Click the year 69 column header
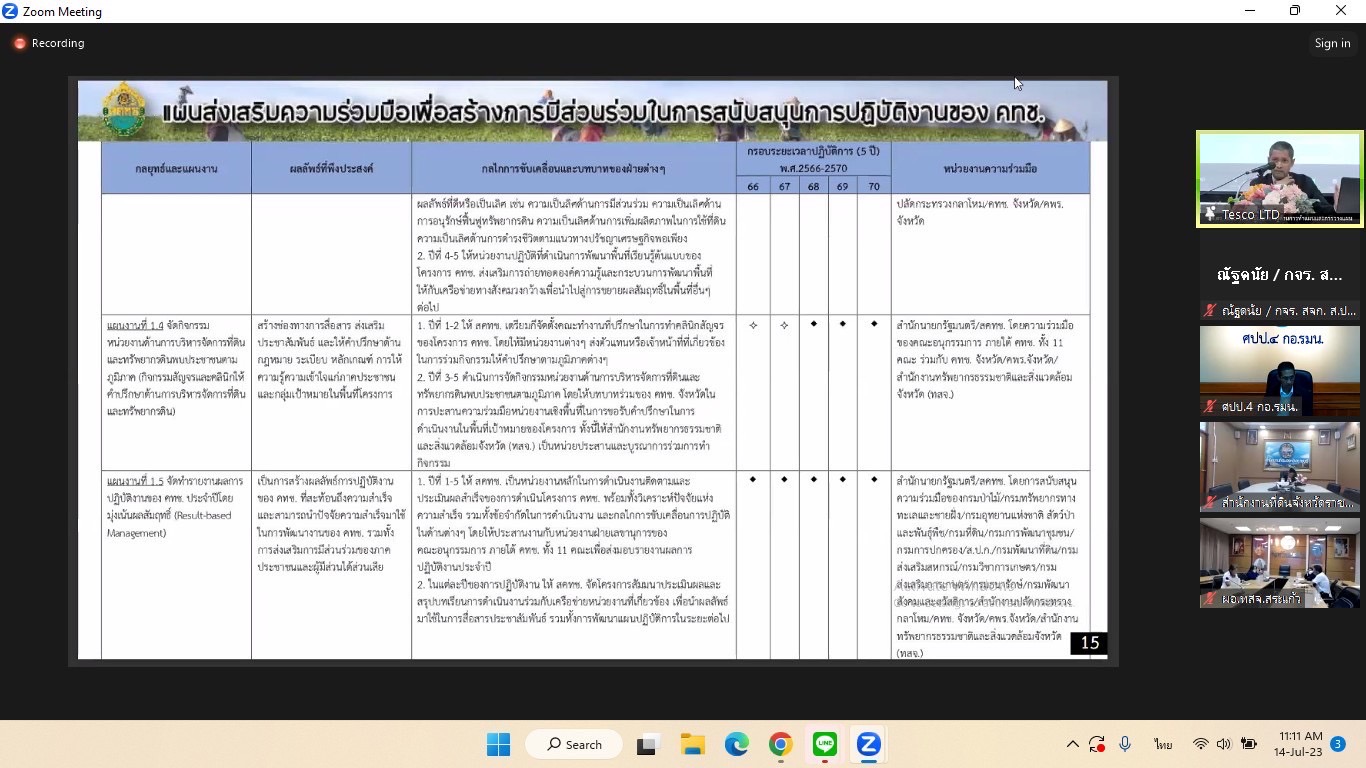 click(843, 186)
